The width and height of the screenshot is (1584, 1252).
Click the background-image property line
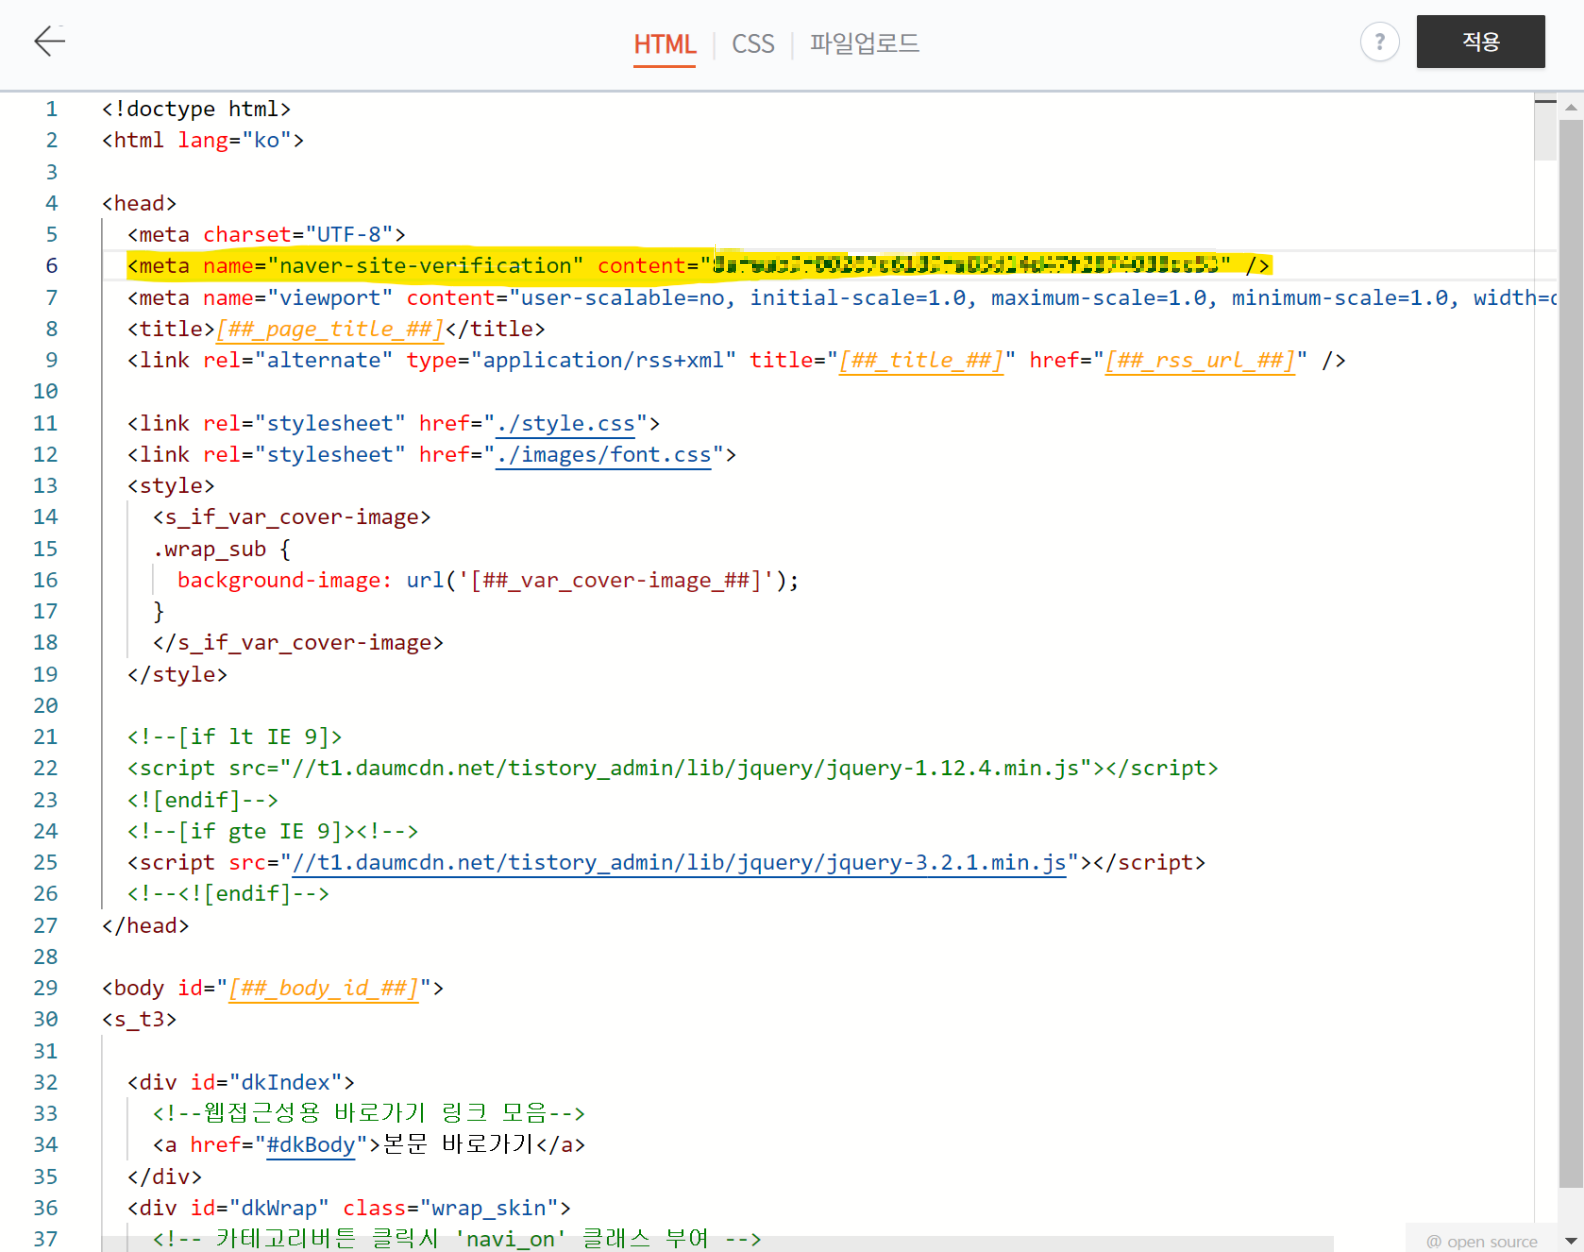pyautogui.click(x=488, y=580)
